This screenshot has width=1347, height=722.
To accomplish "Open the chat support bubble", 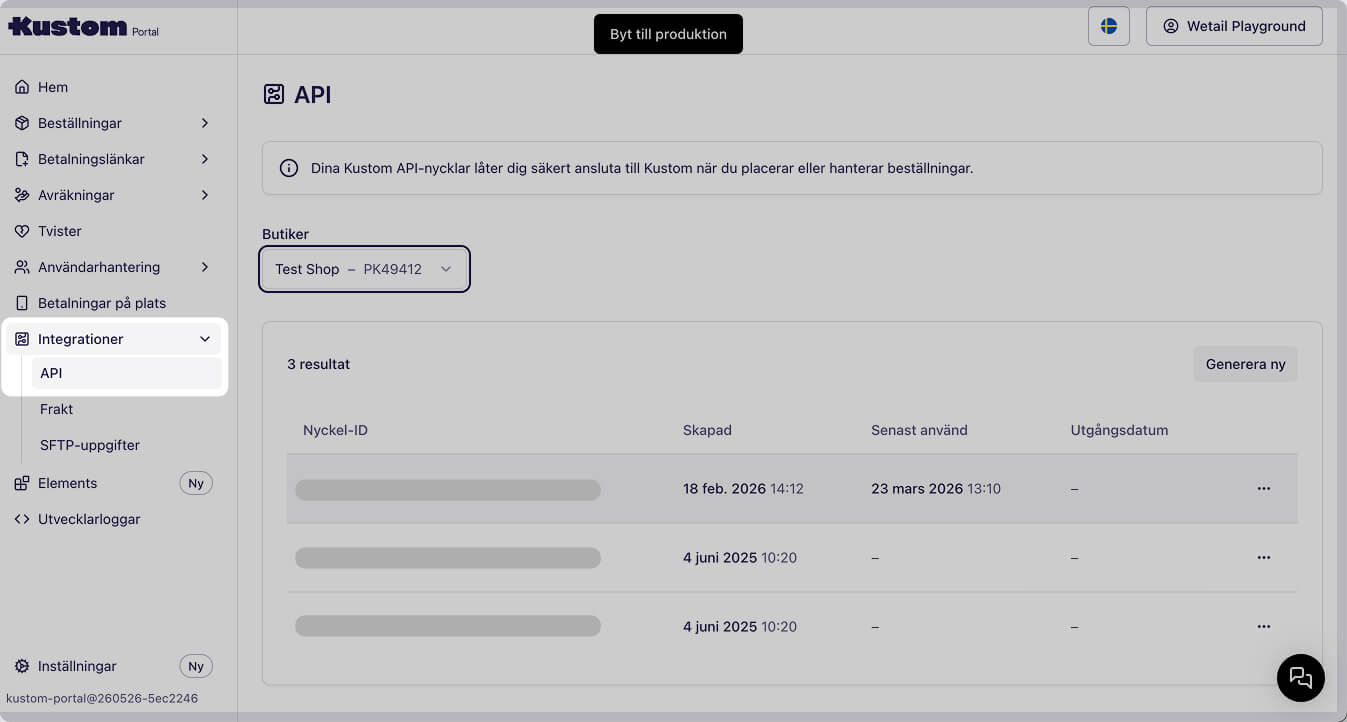I will click(x=1301, y=677).
